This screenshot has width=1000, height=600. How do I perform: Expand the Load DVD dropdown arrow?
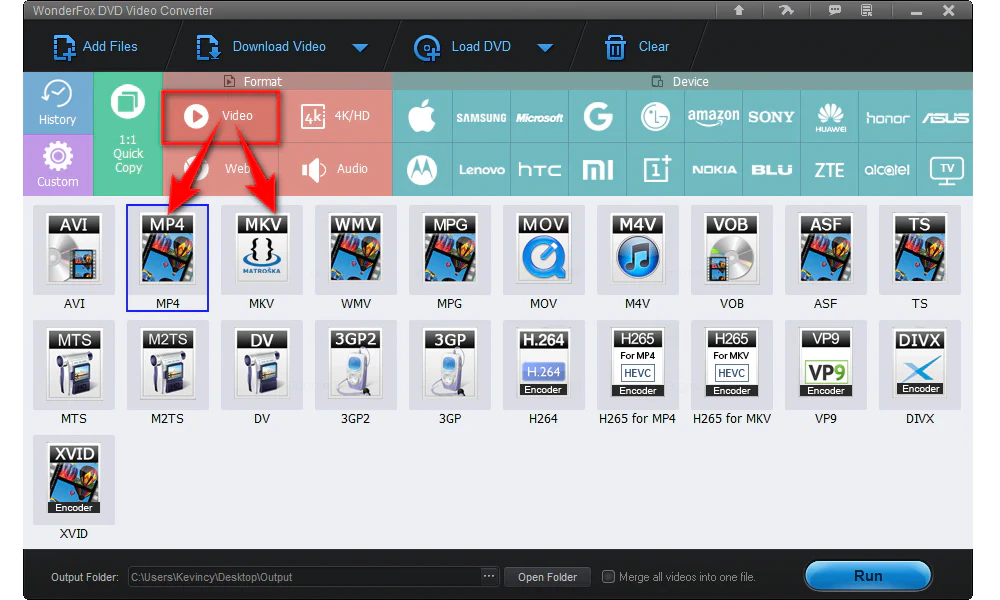[x=545, y=47]
